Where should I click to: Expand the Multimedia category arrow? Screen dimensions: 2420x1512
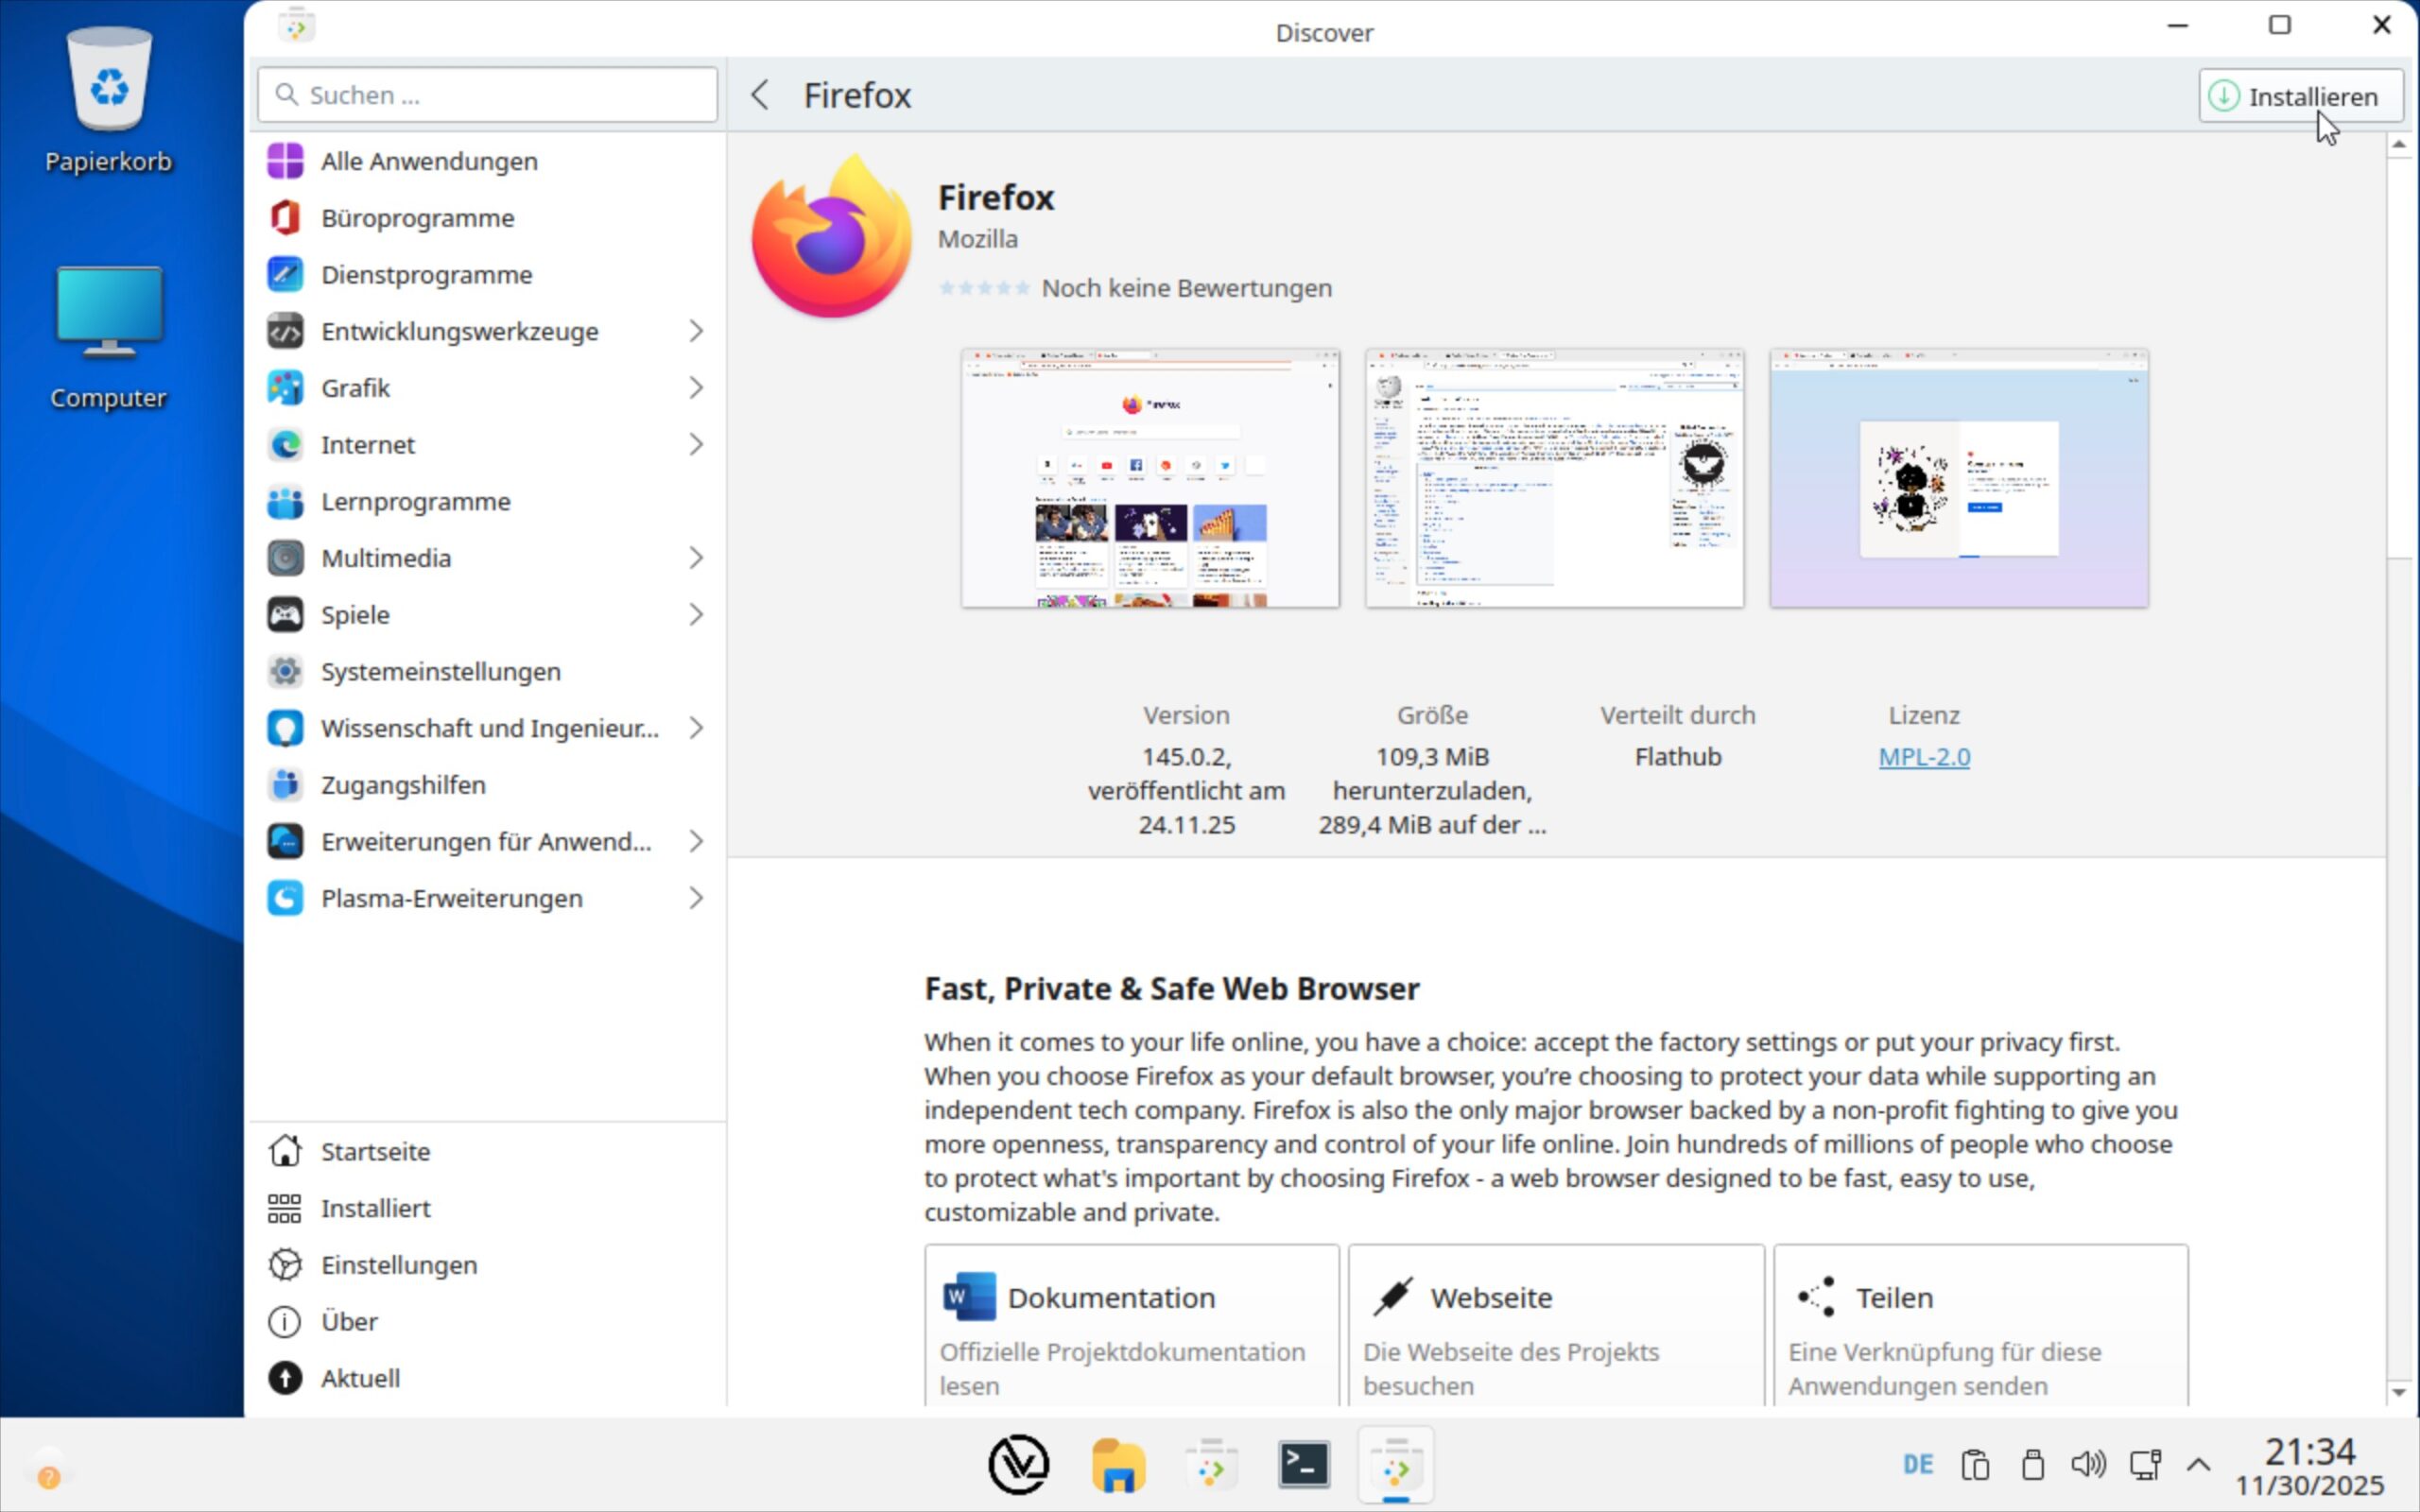[696, 558]
